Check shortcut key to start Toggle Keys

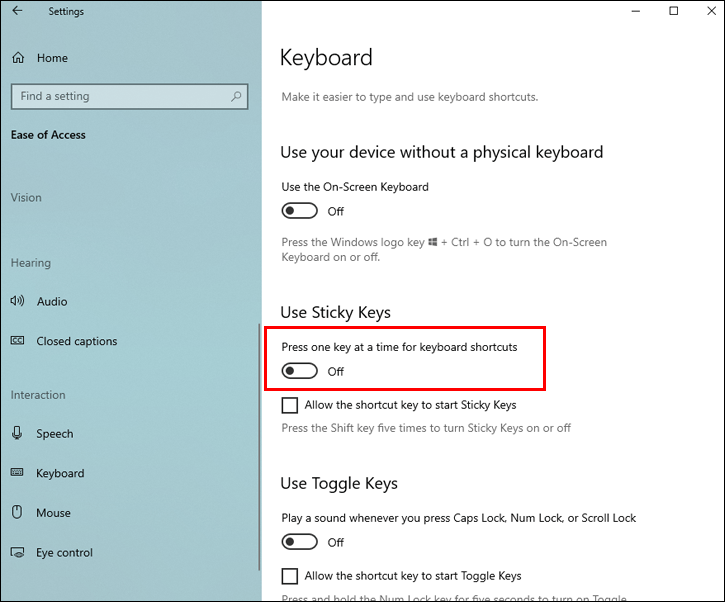point(290,576)
